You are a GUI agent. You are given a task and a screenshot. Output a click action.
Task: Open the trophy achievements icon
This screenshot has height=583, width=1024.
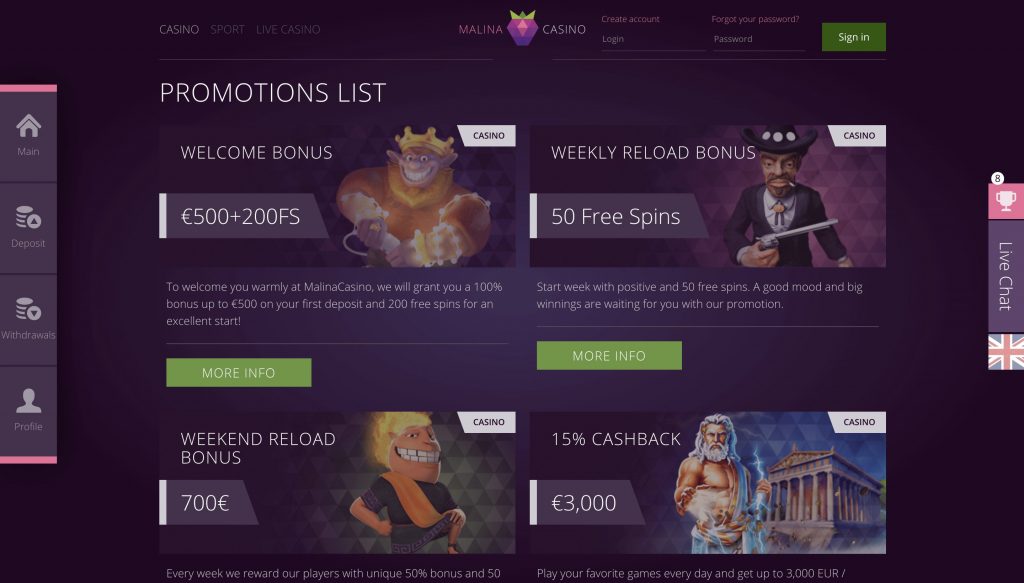pos(1006,201)
